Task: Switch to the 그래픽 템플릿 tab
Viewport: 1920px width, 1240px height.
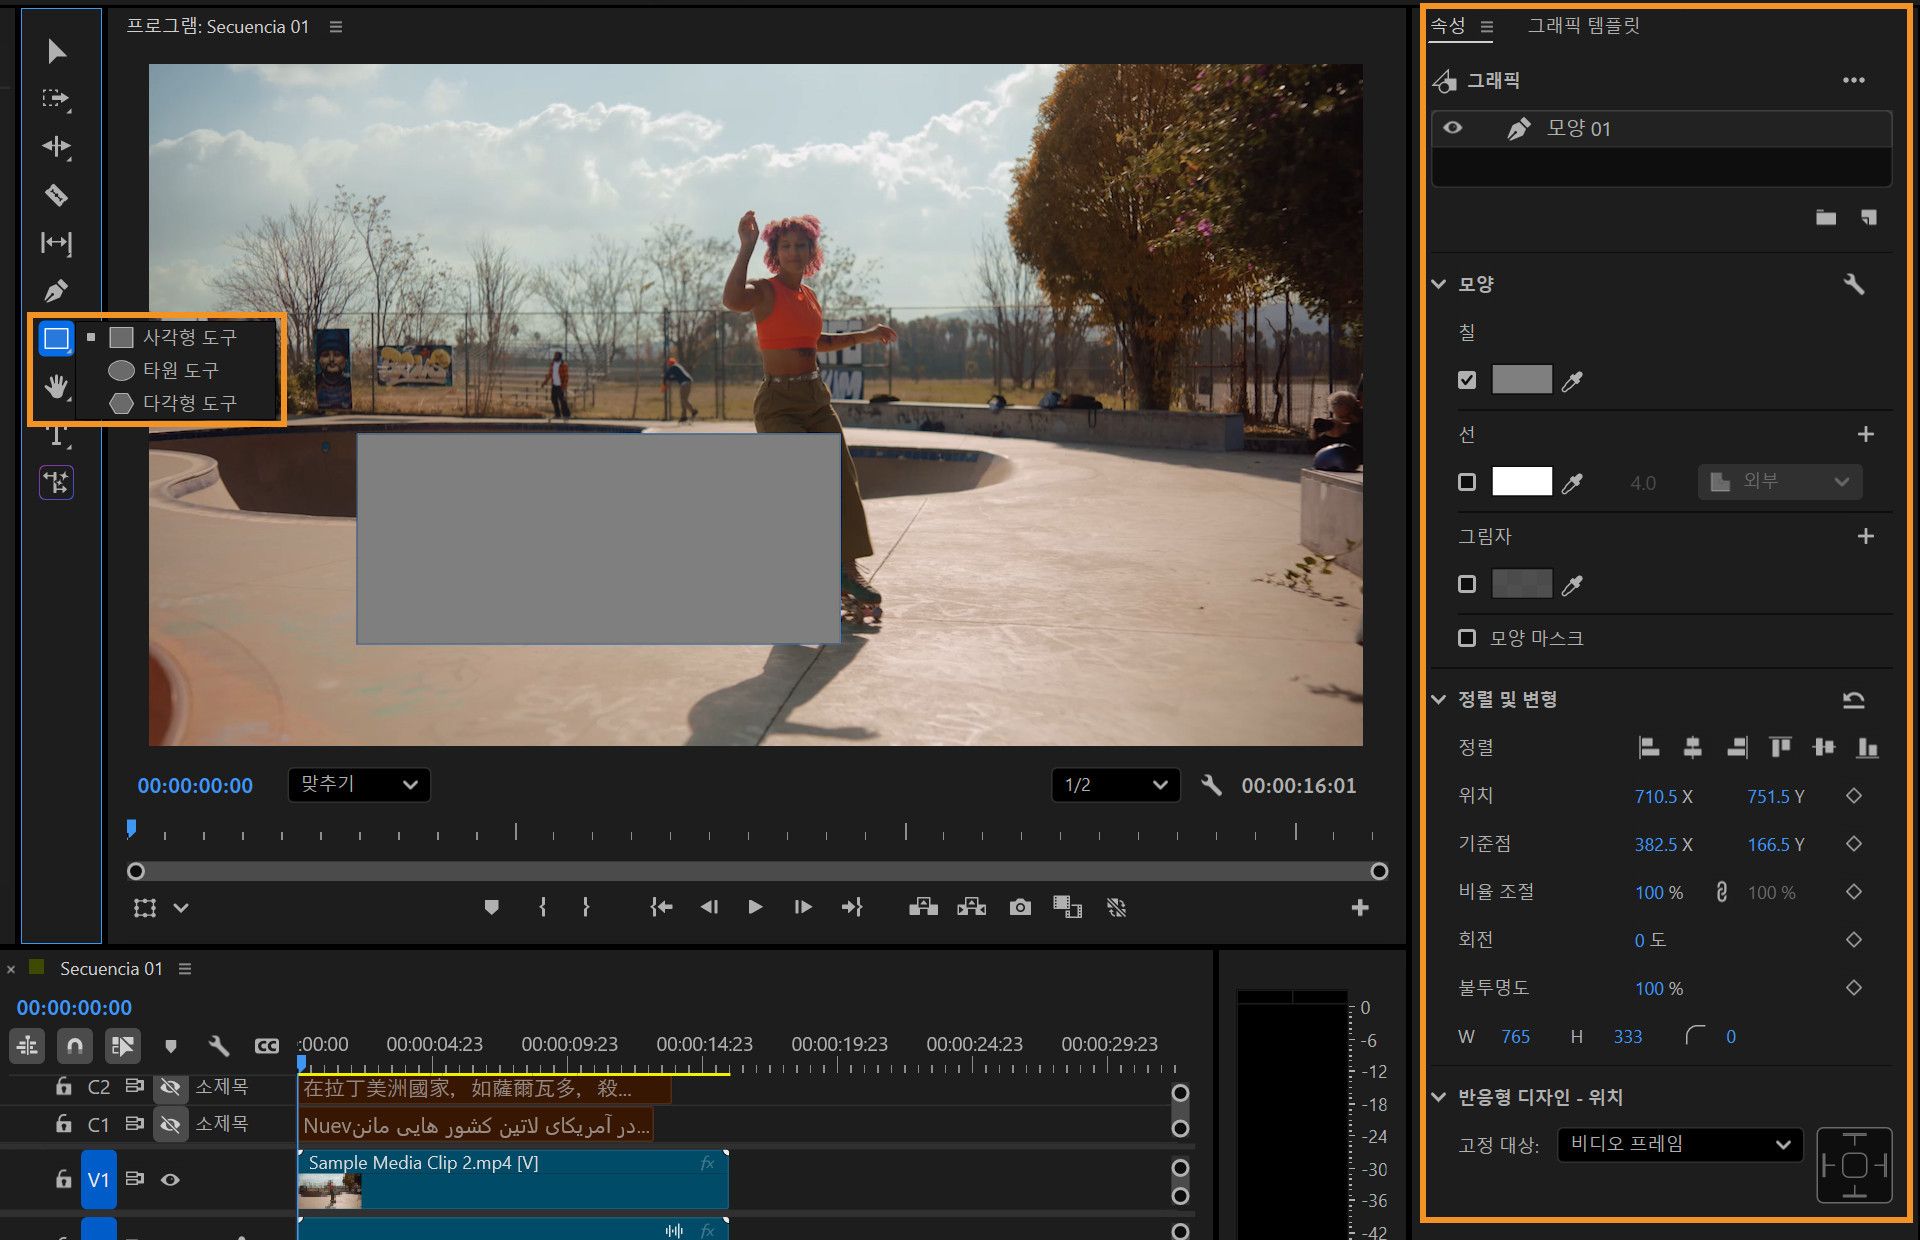Action: (1583, 26)
